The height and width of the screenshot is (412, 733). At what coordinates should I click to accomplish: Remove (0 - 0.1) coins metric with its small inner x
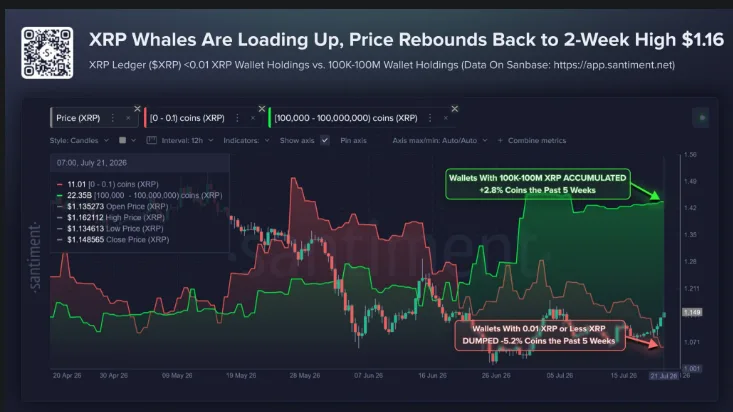tap(253, 118)
